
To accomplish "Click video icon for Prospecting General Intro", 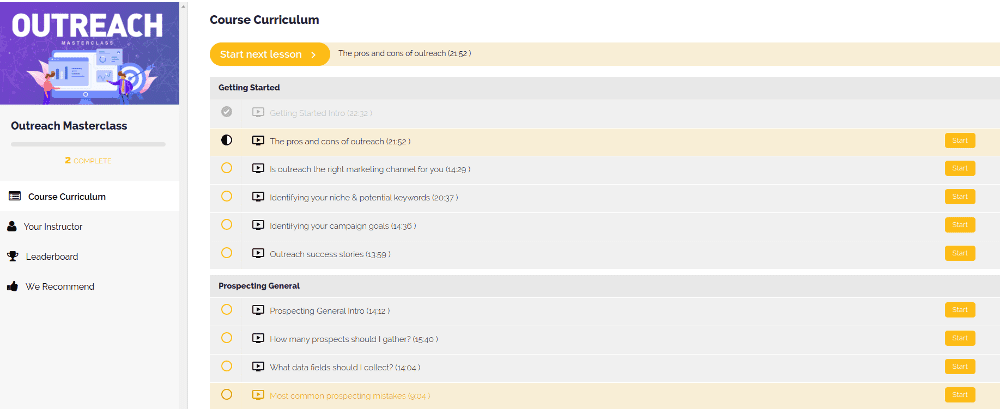I will (258, 310).
